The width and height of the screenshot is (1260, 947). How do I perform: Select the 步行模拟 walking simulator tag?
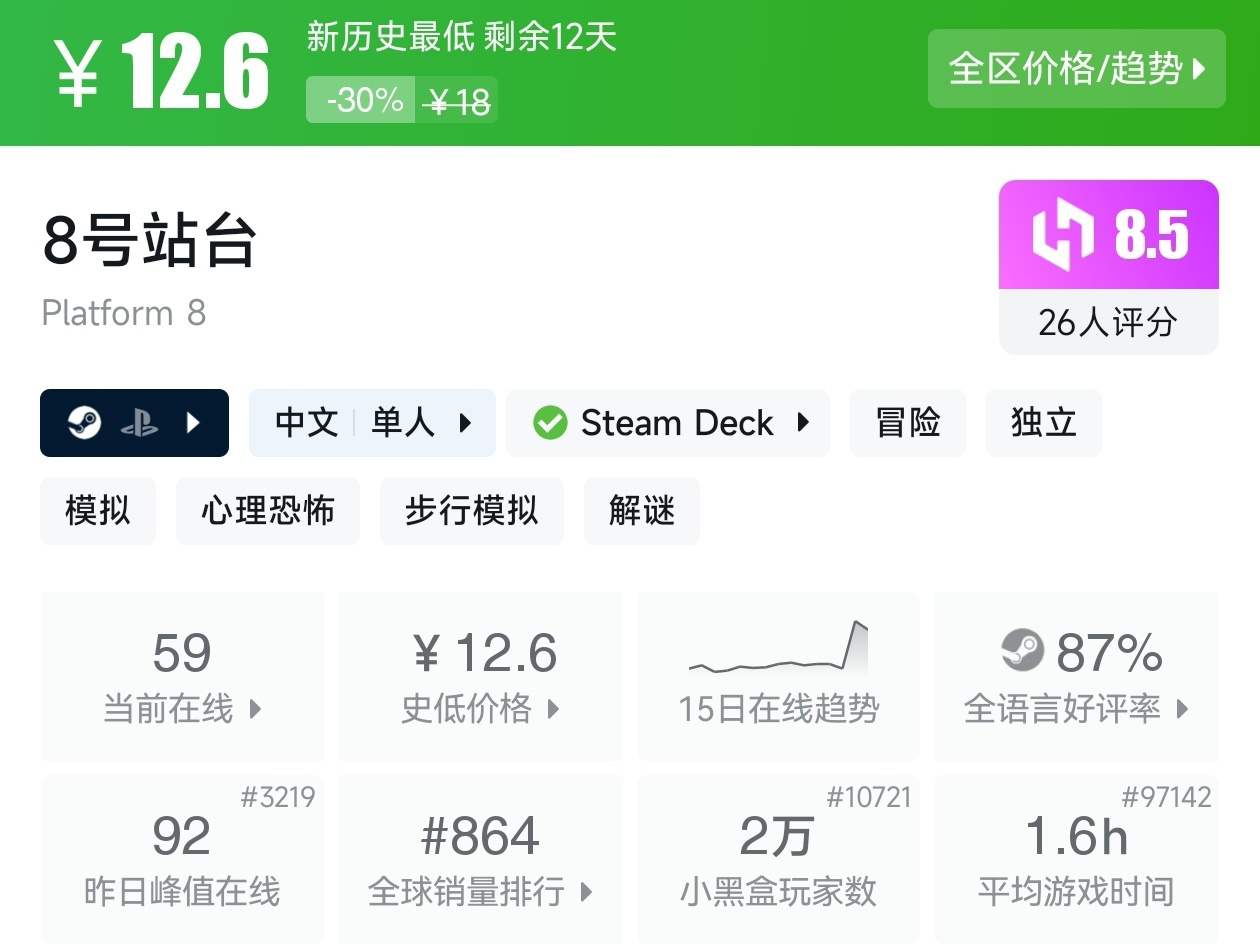pos(471,511)
